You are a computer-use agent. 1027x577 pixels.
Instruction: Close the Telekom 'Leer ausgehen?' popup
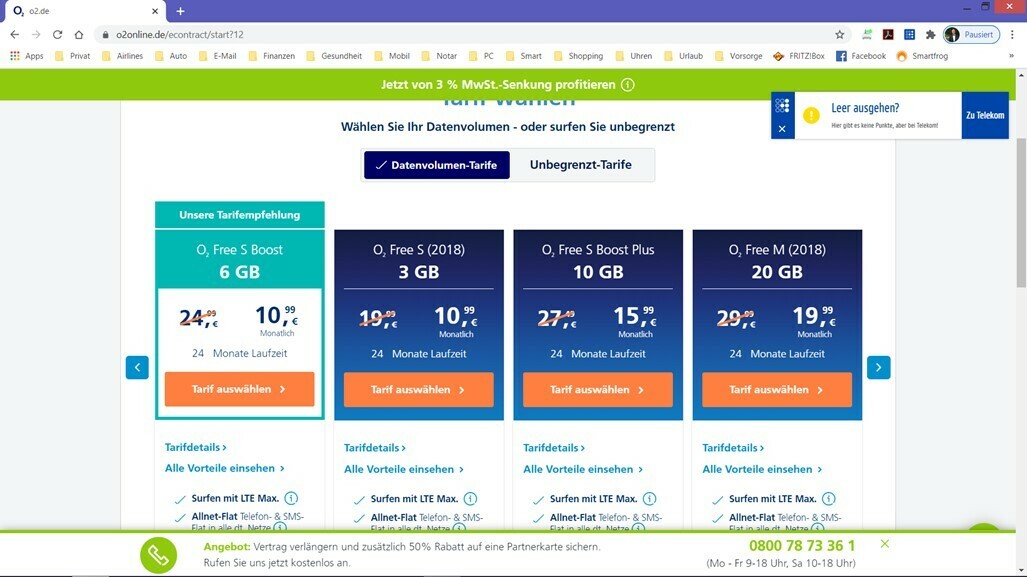[782, 129]
